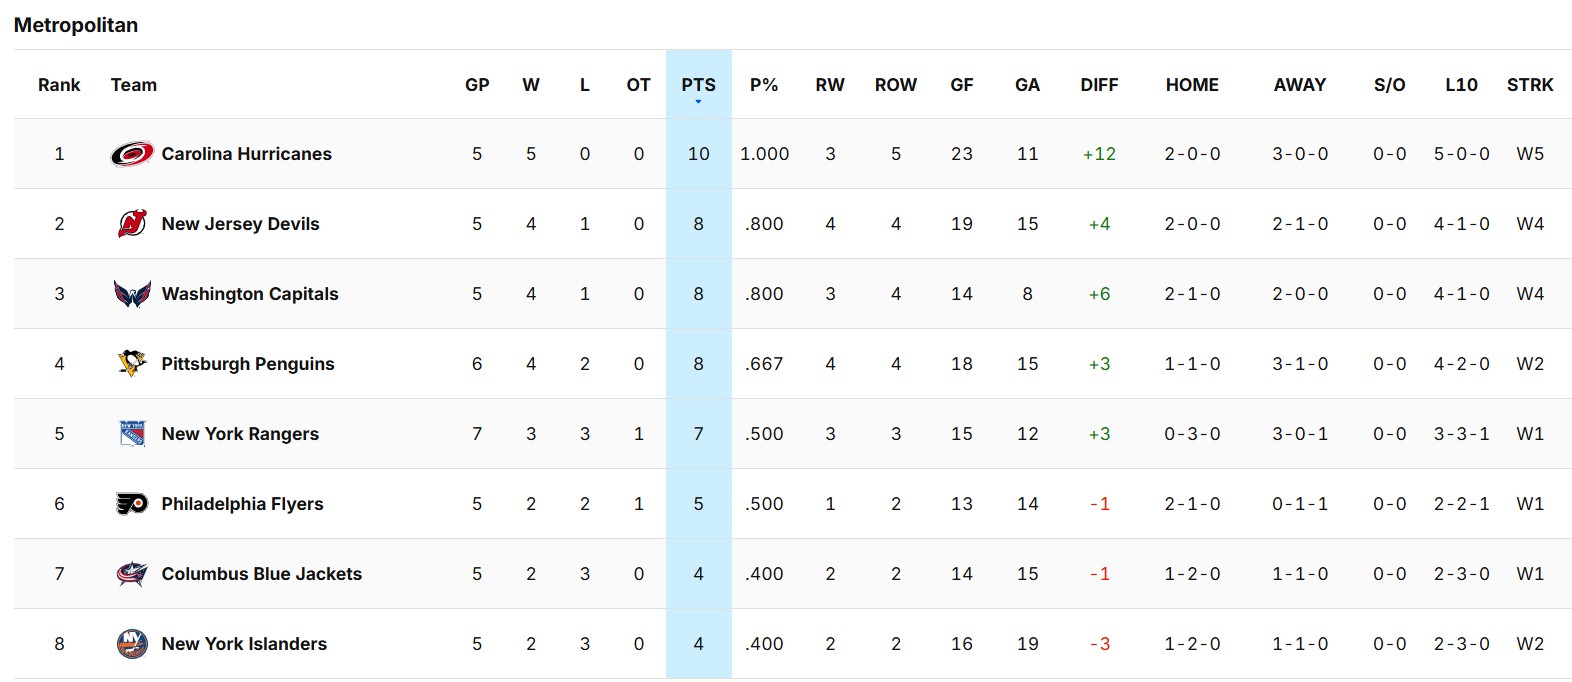This screenshot has height=682, width=1572.
Task: Click the Metropolitan division heading
Action: 76,25
